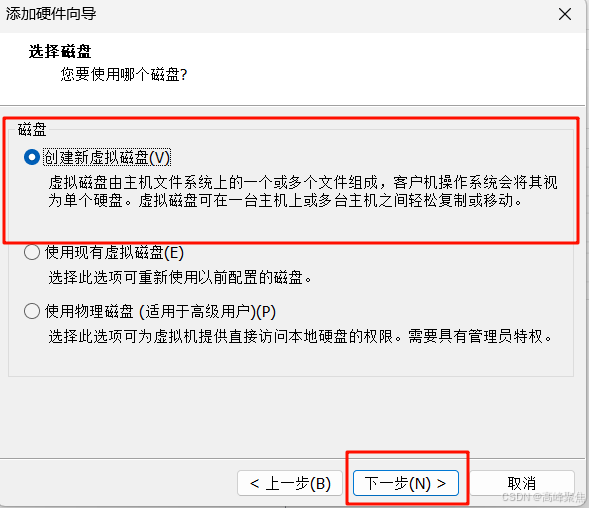Click the less-than arrow on 上一步 button
The height and width of the screenshot is (508, 589).
(254, 483)
